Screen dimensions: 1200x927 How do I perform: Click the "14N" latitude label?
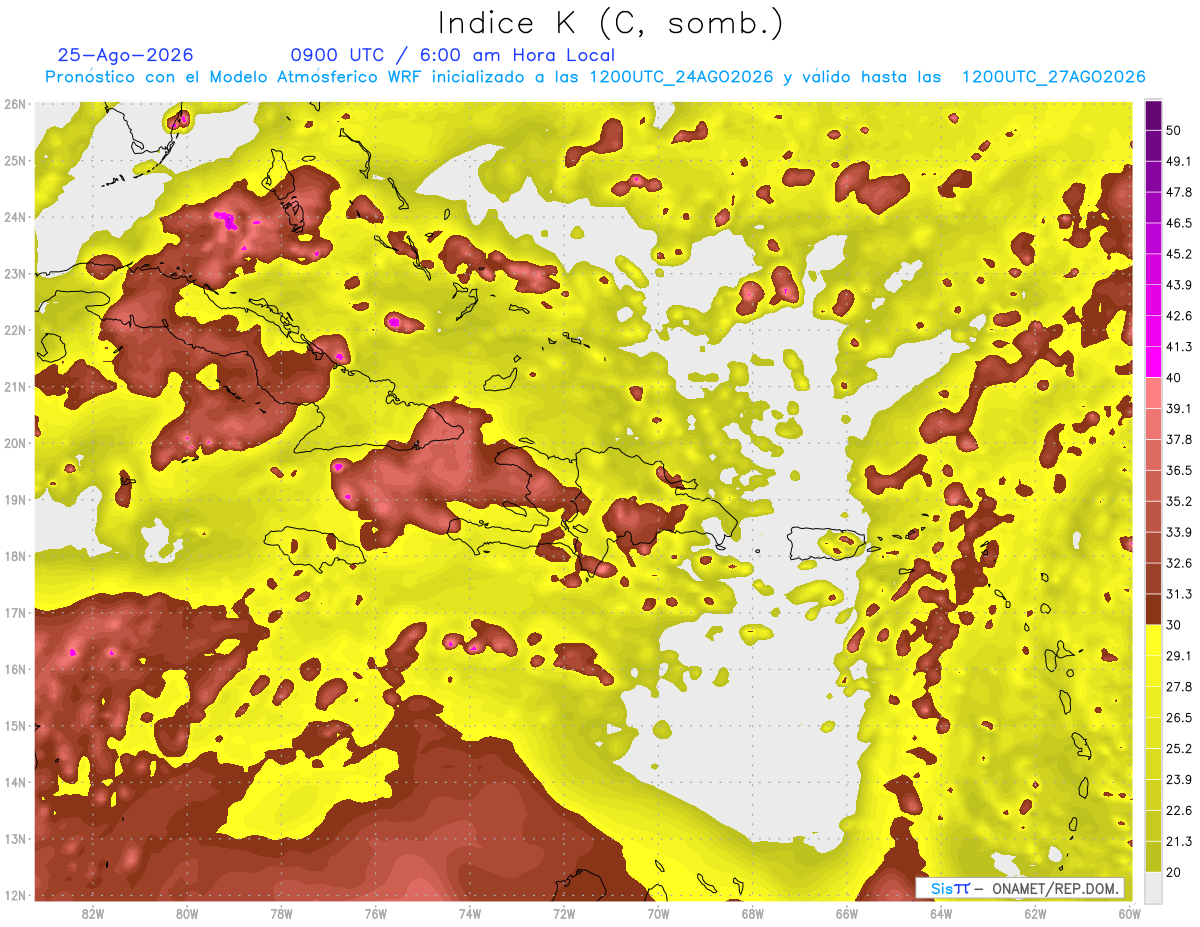14,782
